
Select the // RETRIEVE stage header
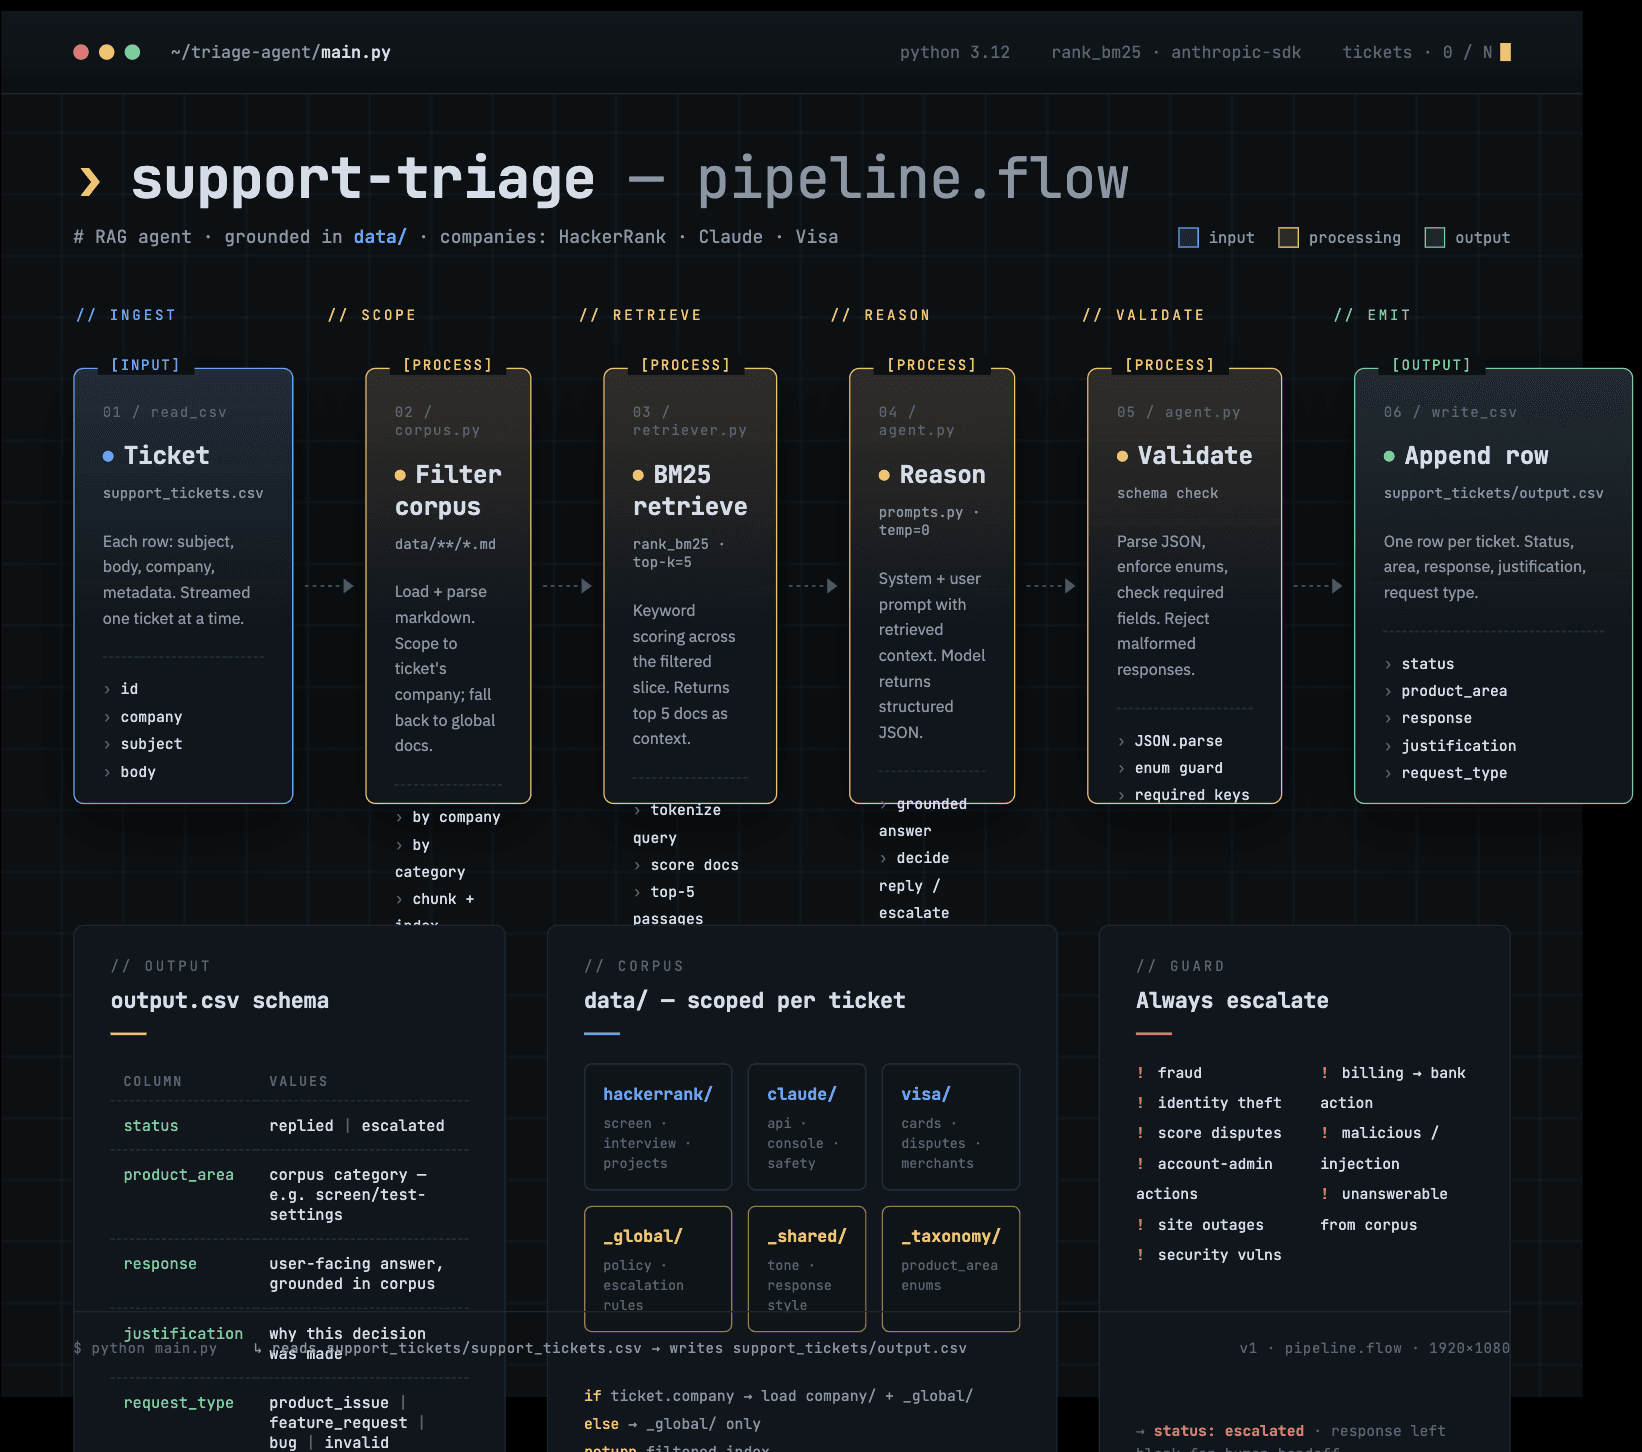(x=641, y=315)
